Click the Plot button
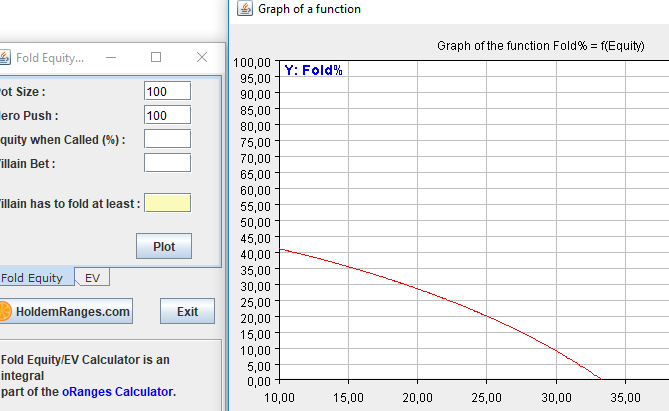The image size is (669, 411). pos(164,246)
